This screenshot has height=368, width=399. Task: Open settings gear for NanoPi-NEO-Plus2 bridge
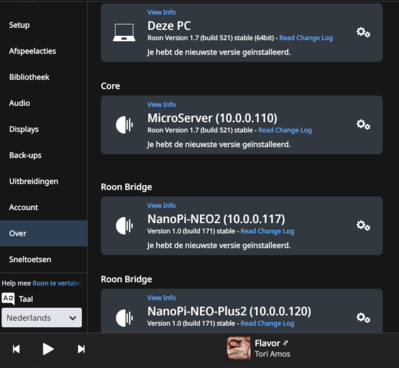click(x=363, y=318)
